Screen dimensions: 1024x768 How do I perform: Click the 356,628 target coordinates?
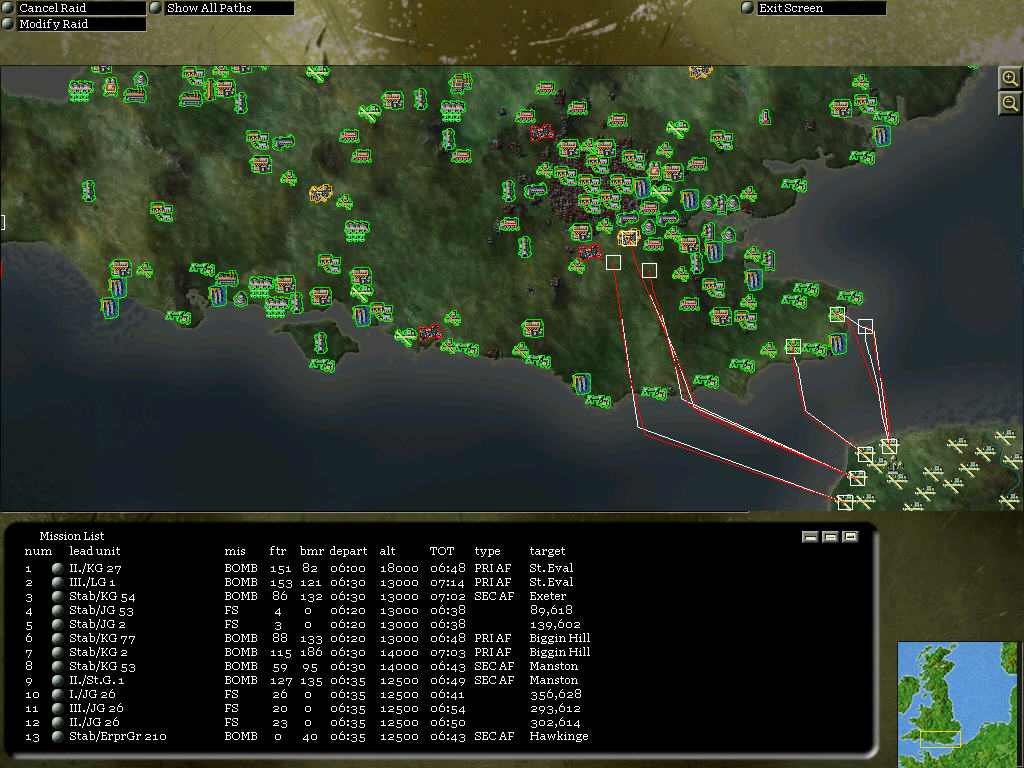pyautogui.click(x=555, y=694)
